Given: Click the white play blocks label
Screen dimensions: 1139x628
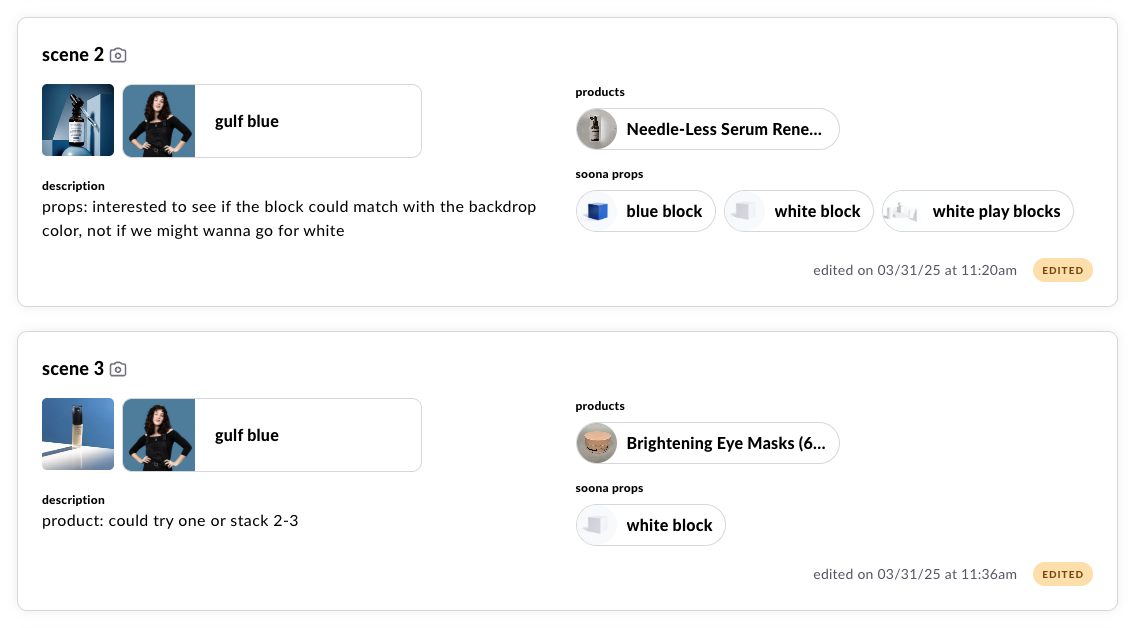Looking at the screenshot, I should [x=996, y=211].
